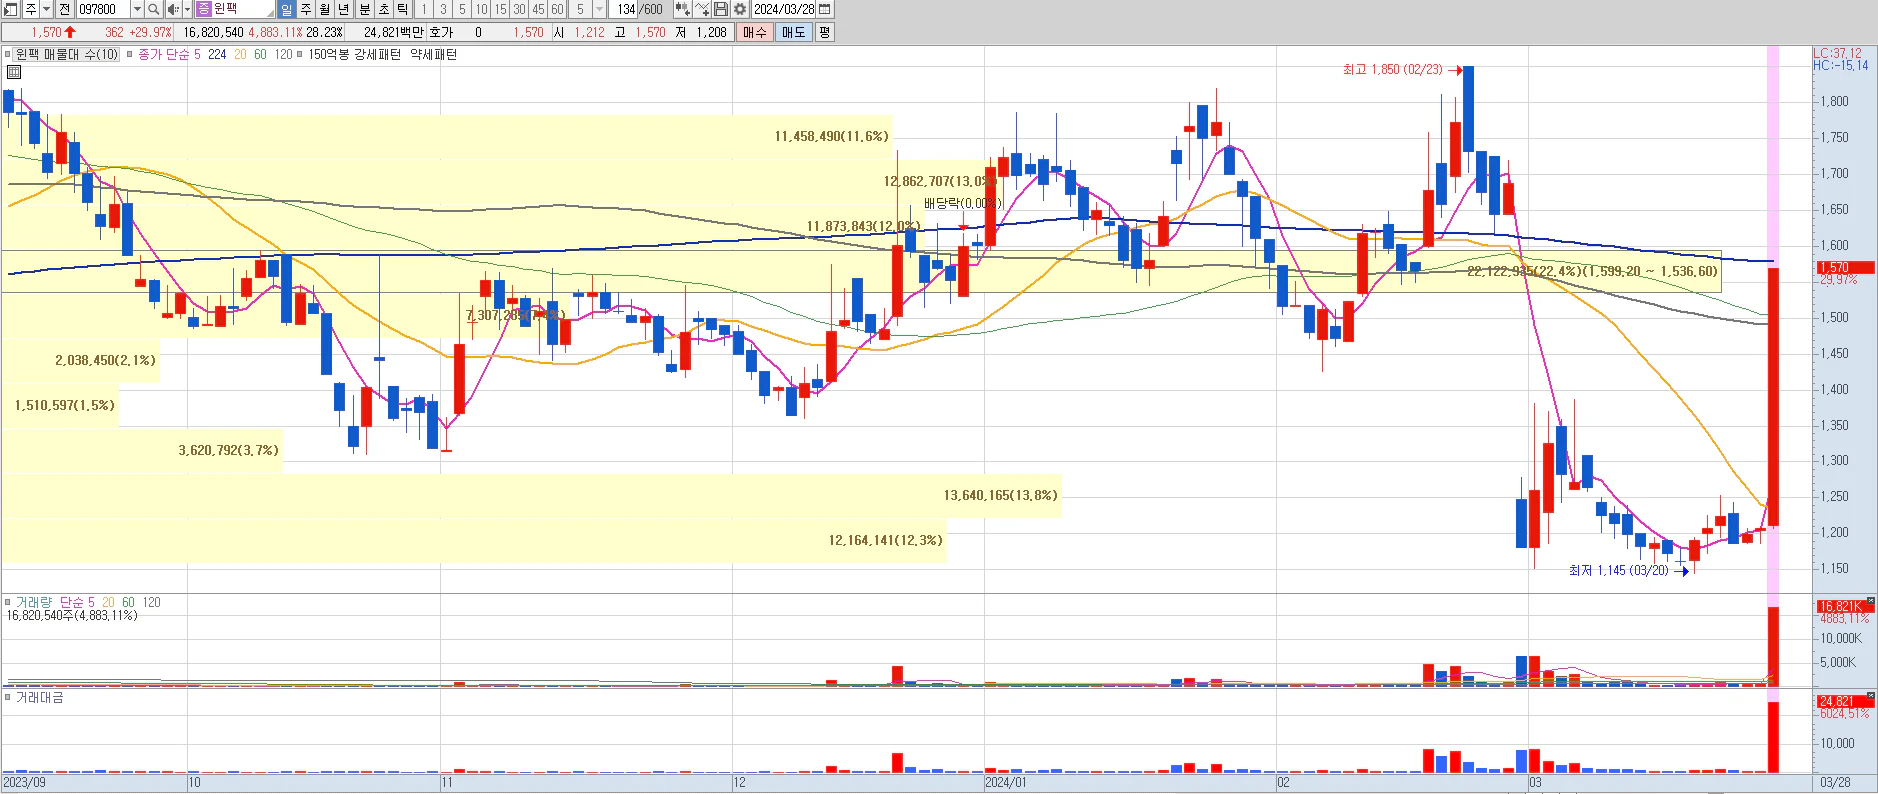The width and height of the screenshot is (1878, 794).
Task: Click the 거래량 volume panel title
Action: pos(33,602)
